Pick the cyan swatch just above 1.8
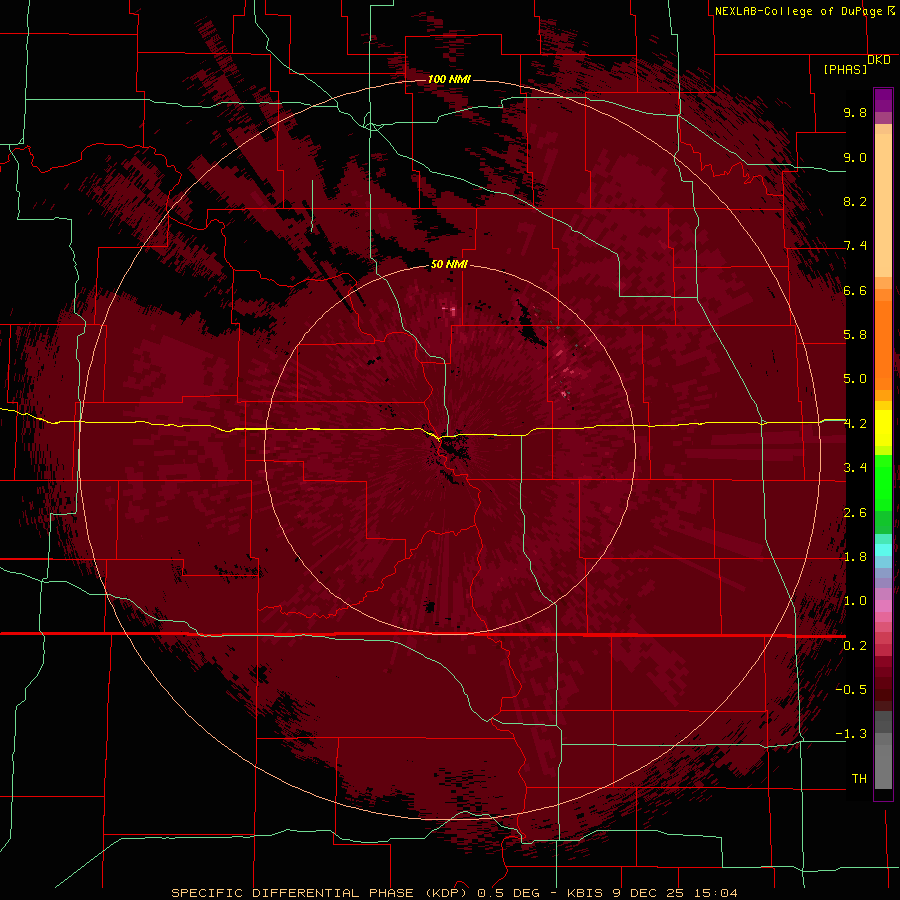Image resolution: width=900 pixels, height=900 pixels. [x=883, y=550]
